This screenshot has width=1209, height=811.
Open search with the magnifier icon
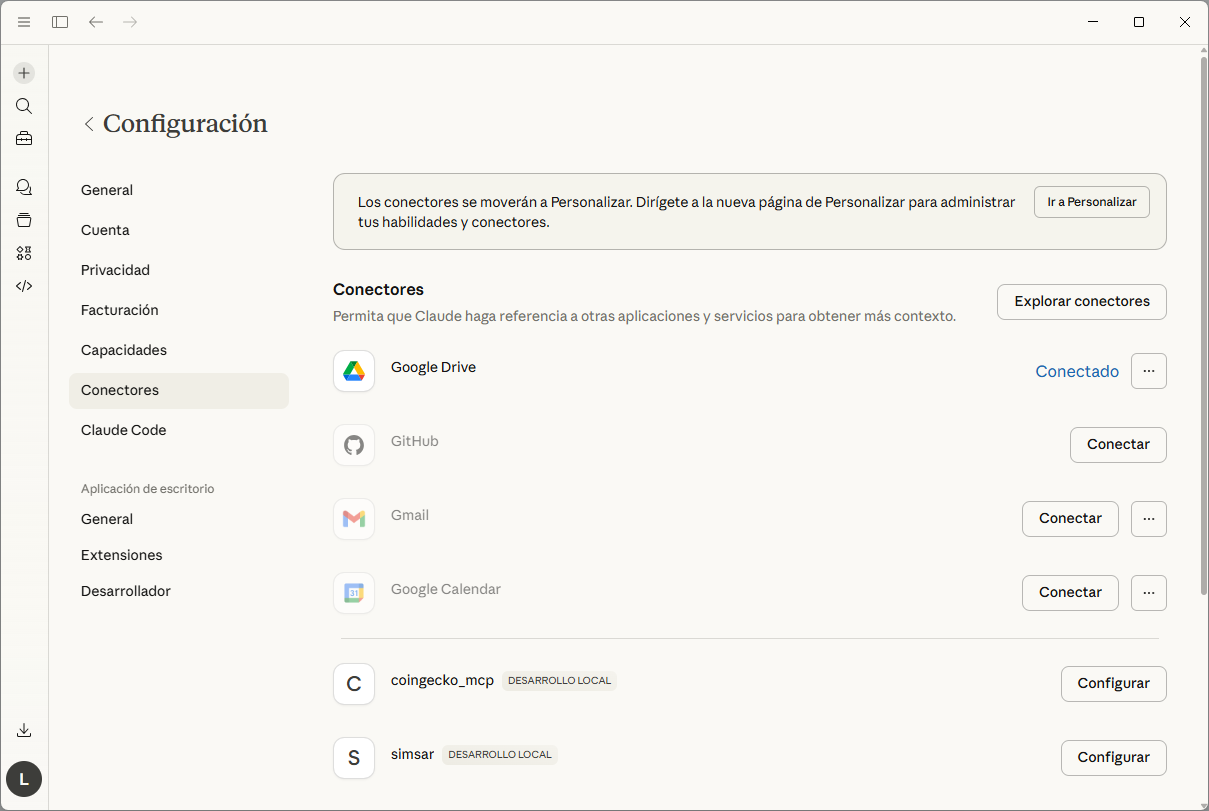24,106
